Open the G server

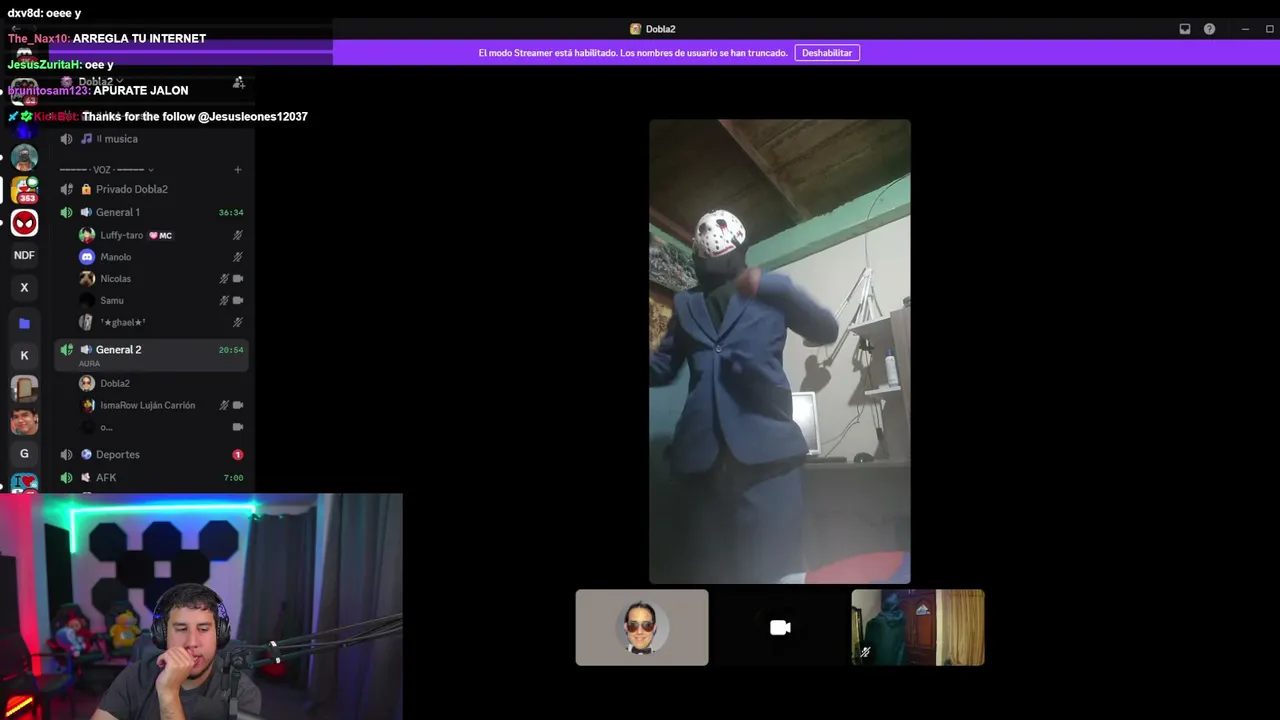click(x=25, y=454)
